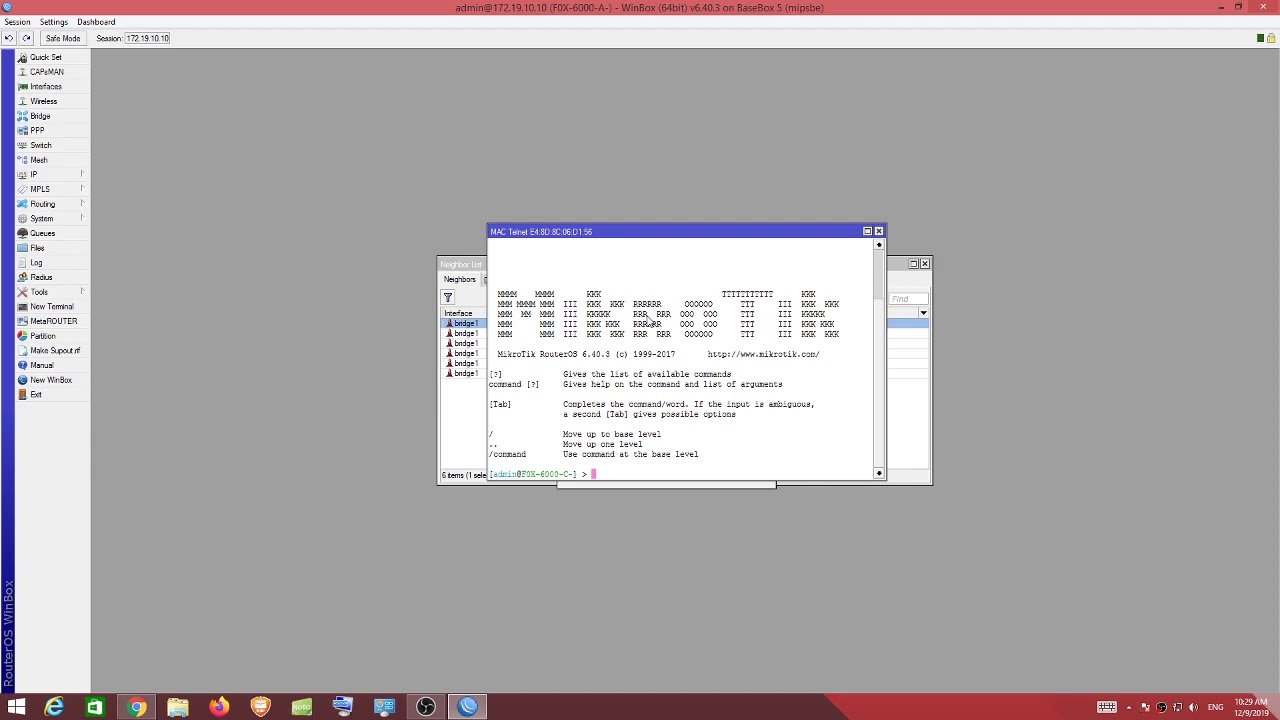Click the Session address field
Viewport: 1280px width, 720px height.
(148, 38)
